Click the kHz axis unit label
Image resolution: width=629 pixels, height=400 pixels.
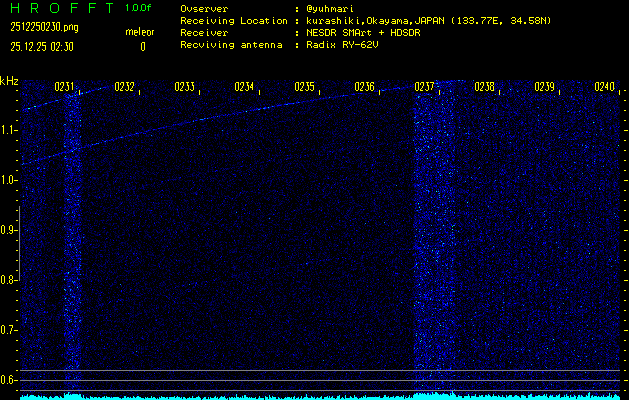(x=9, y=80)
